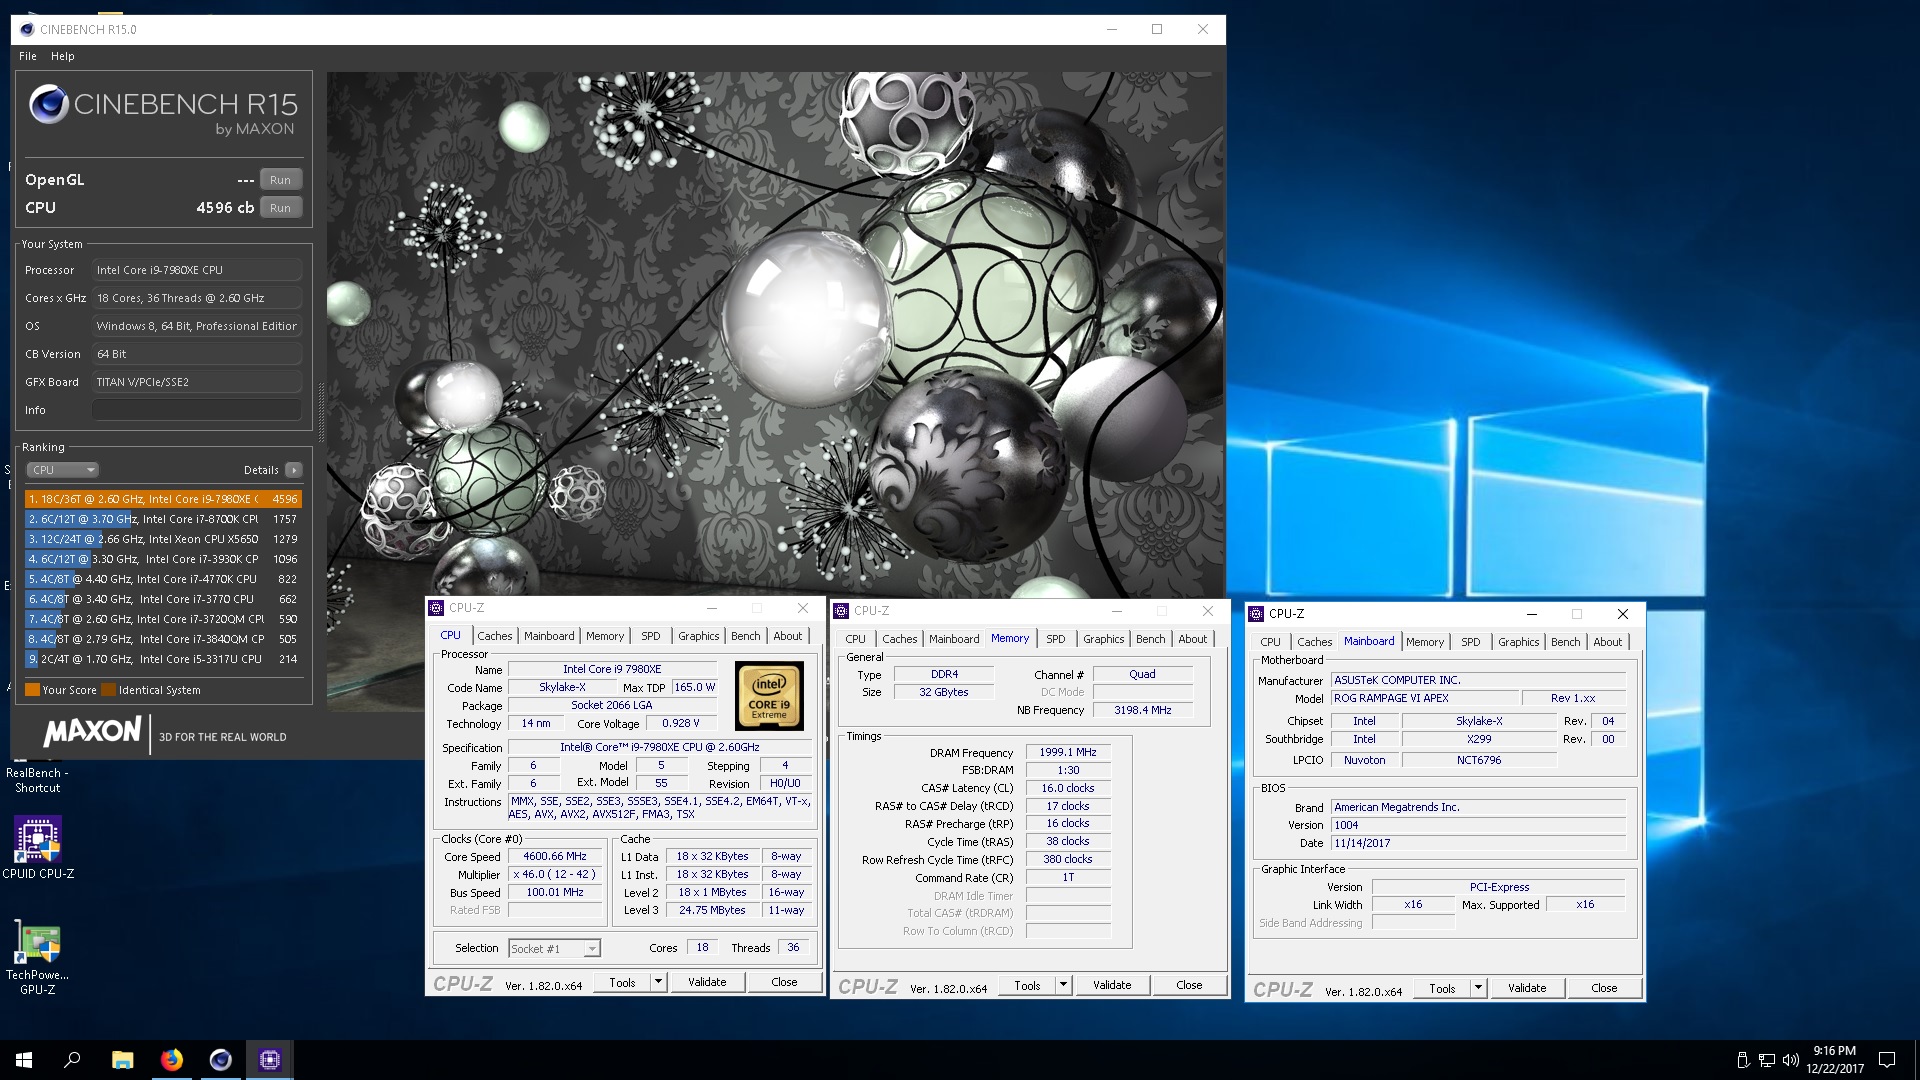The height and width of the screenshot is (1080, 1920).
Task: Click the ROG RAMPAGE VI APEX model field
Action: [x=1424, y=699]
